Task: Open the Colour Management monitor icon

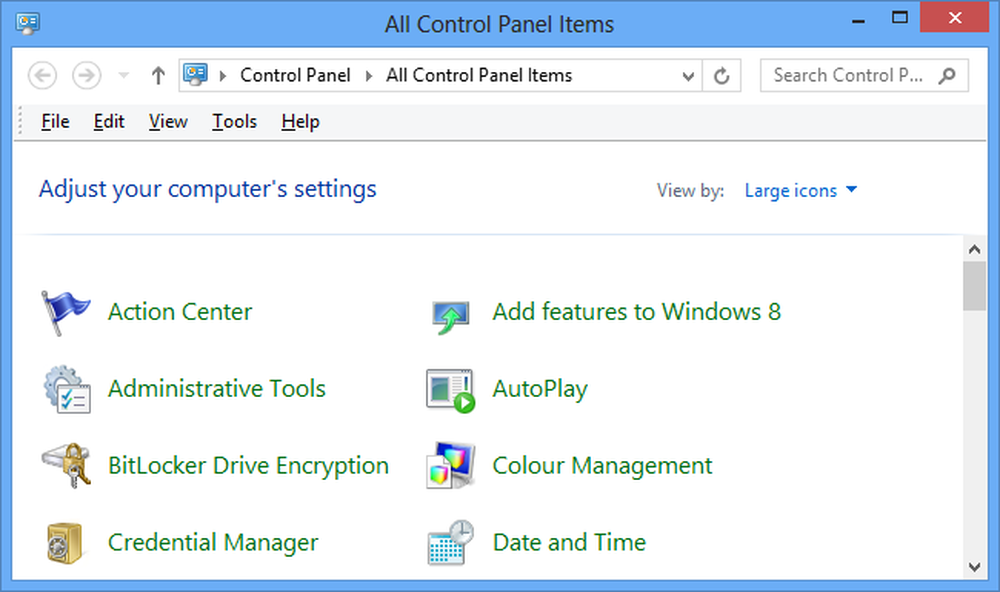Action: (451, 466)
